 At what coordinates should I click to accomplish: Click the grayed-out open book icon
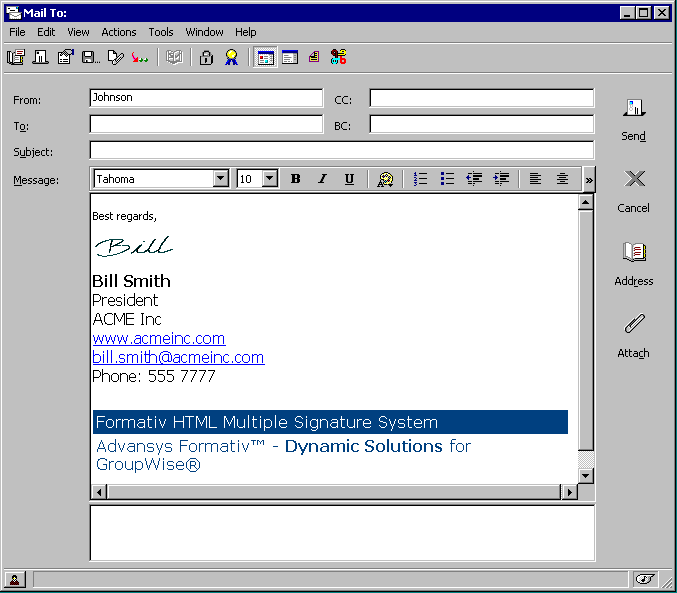[x=174, y=57]
